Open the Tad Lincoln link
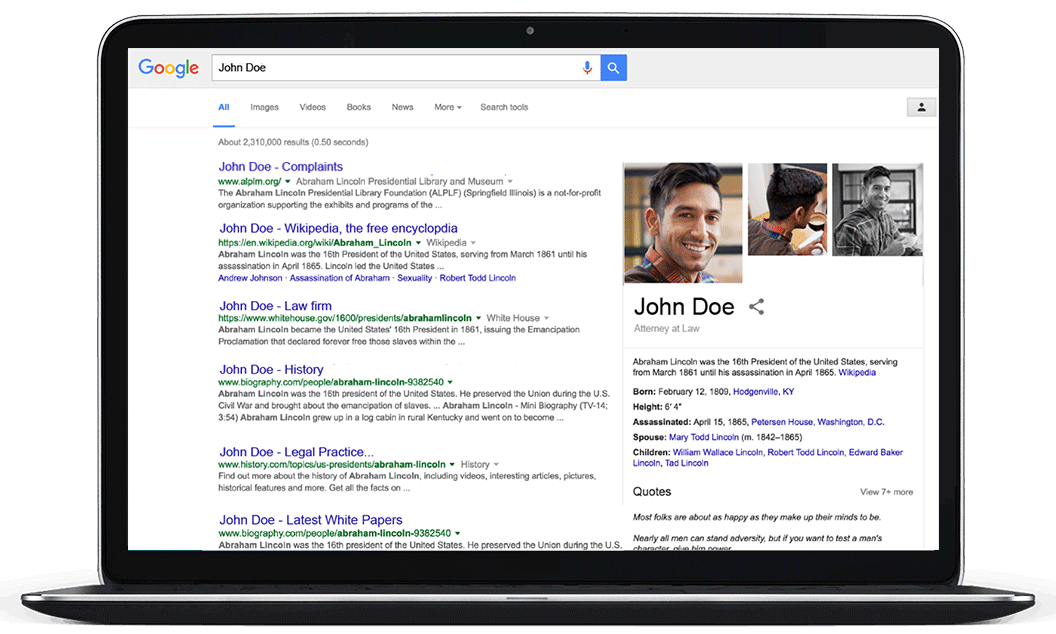Viewport: 1056px width, 634px height. 686,464
